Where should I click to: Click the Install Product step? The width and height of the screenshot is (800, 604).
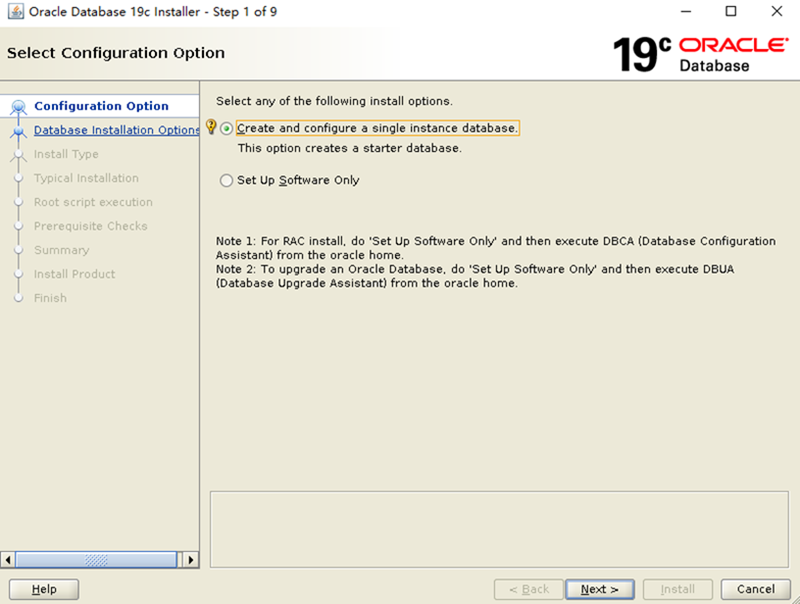(x=74, y=274)
